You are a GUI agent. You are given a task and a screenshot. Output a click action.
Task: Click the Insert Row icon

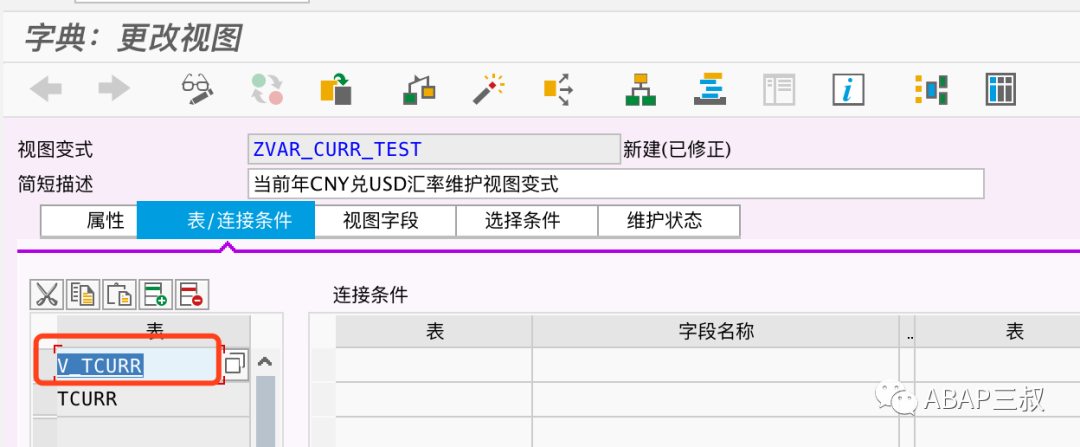(x=156, y=295)
